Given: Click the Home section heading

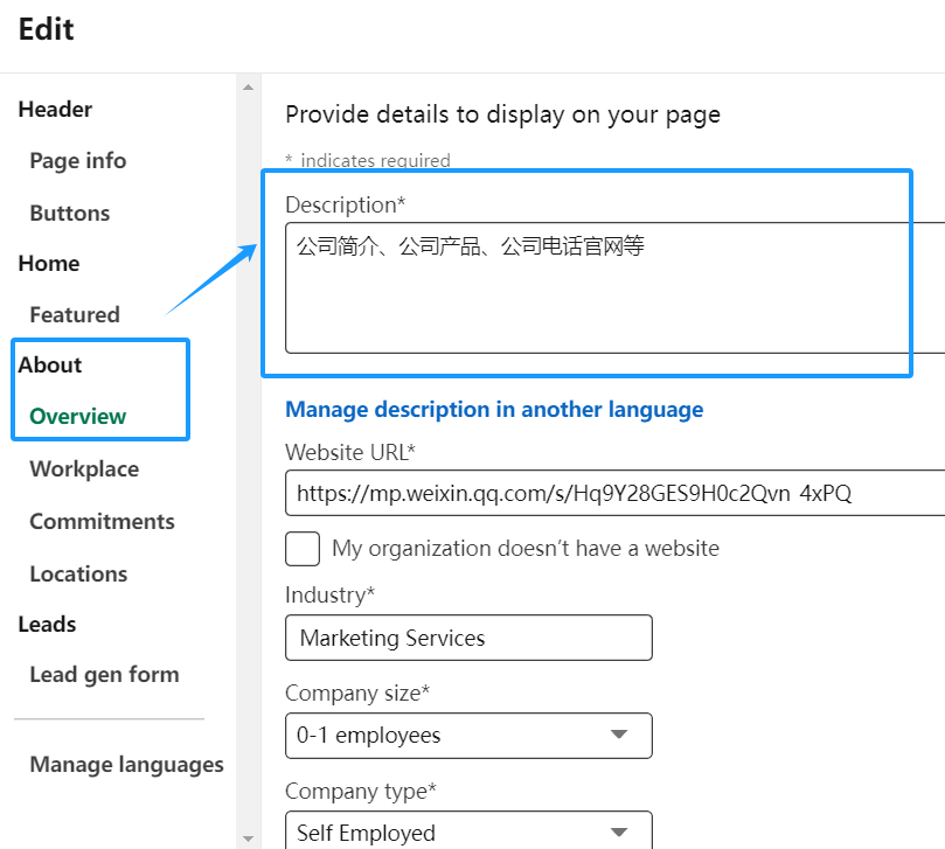Looking at the screenshot, I should click(x=49, y=263).
